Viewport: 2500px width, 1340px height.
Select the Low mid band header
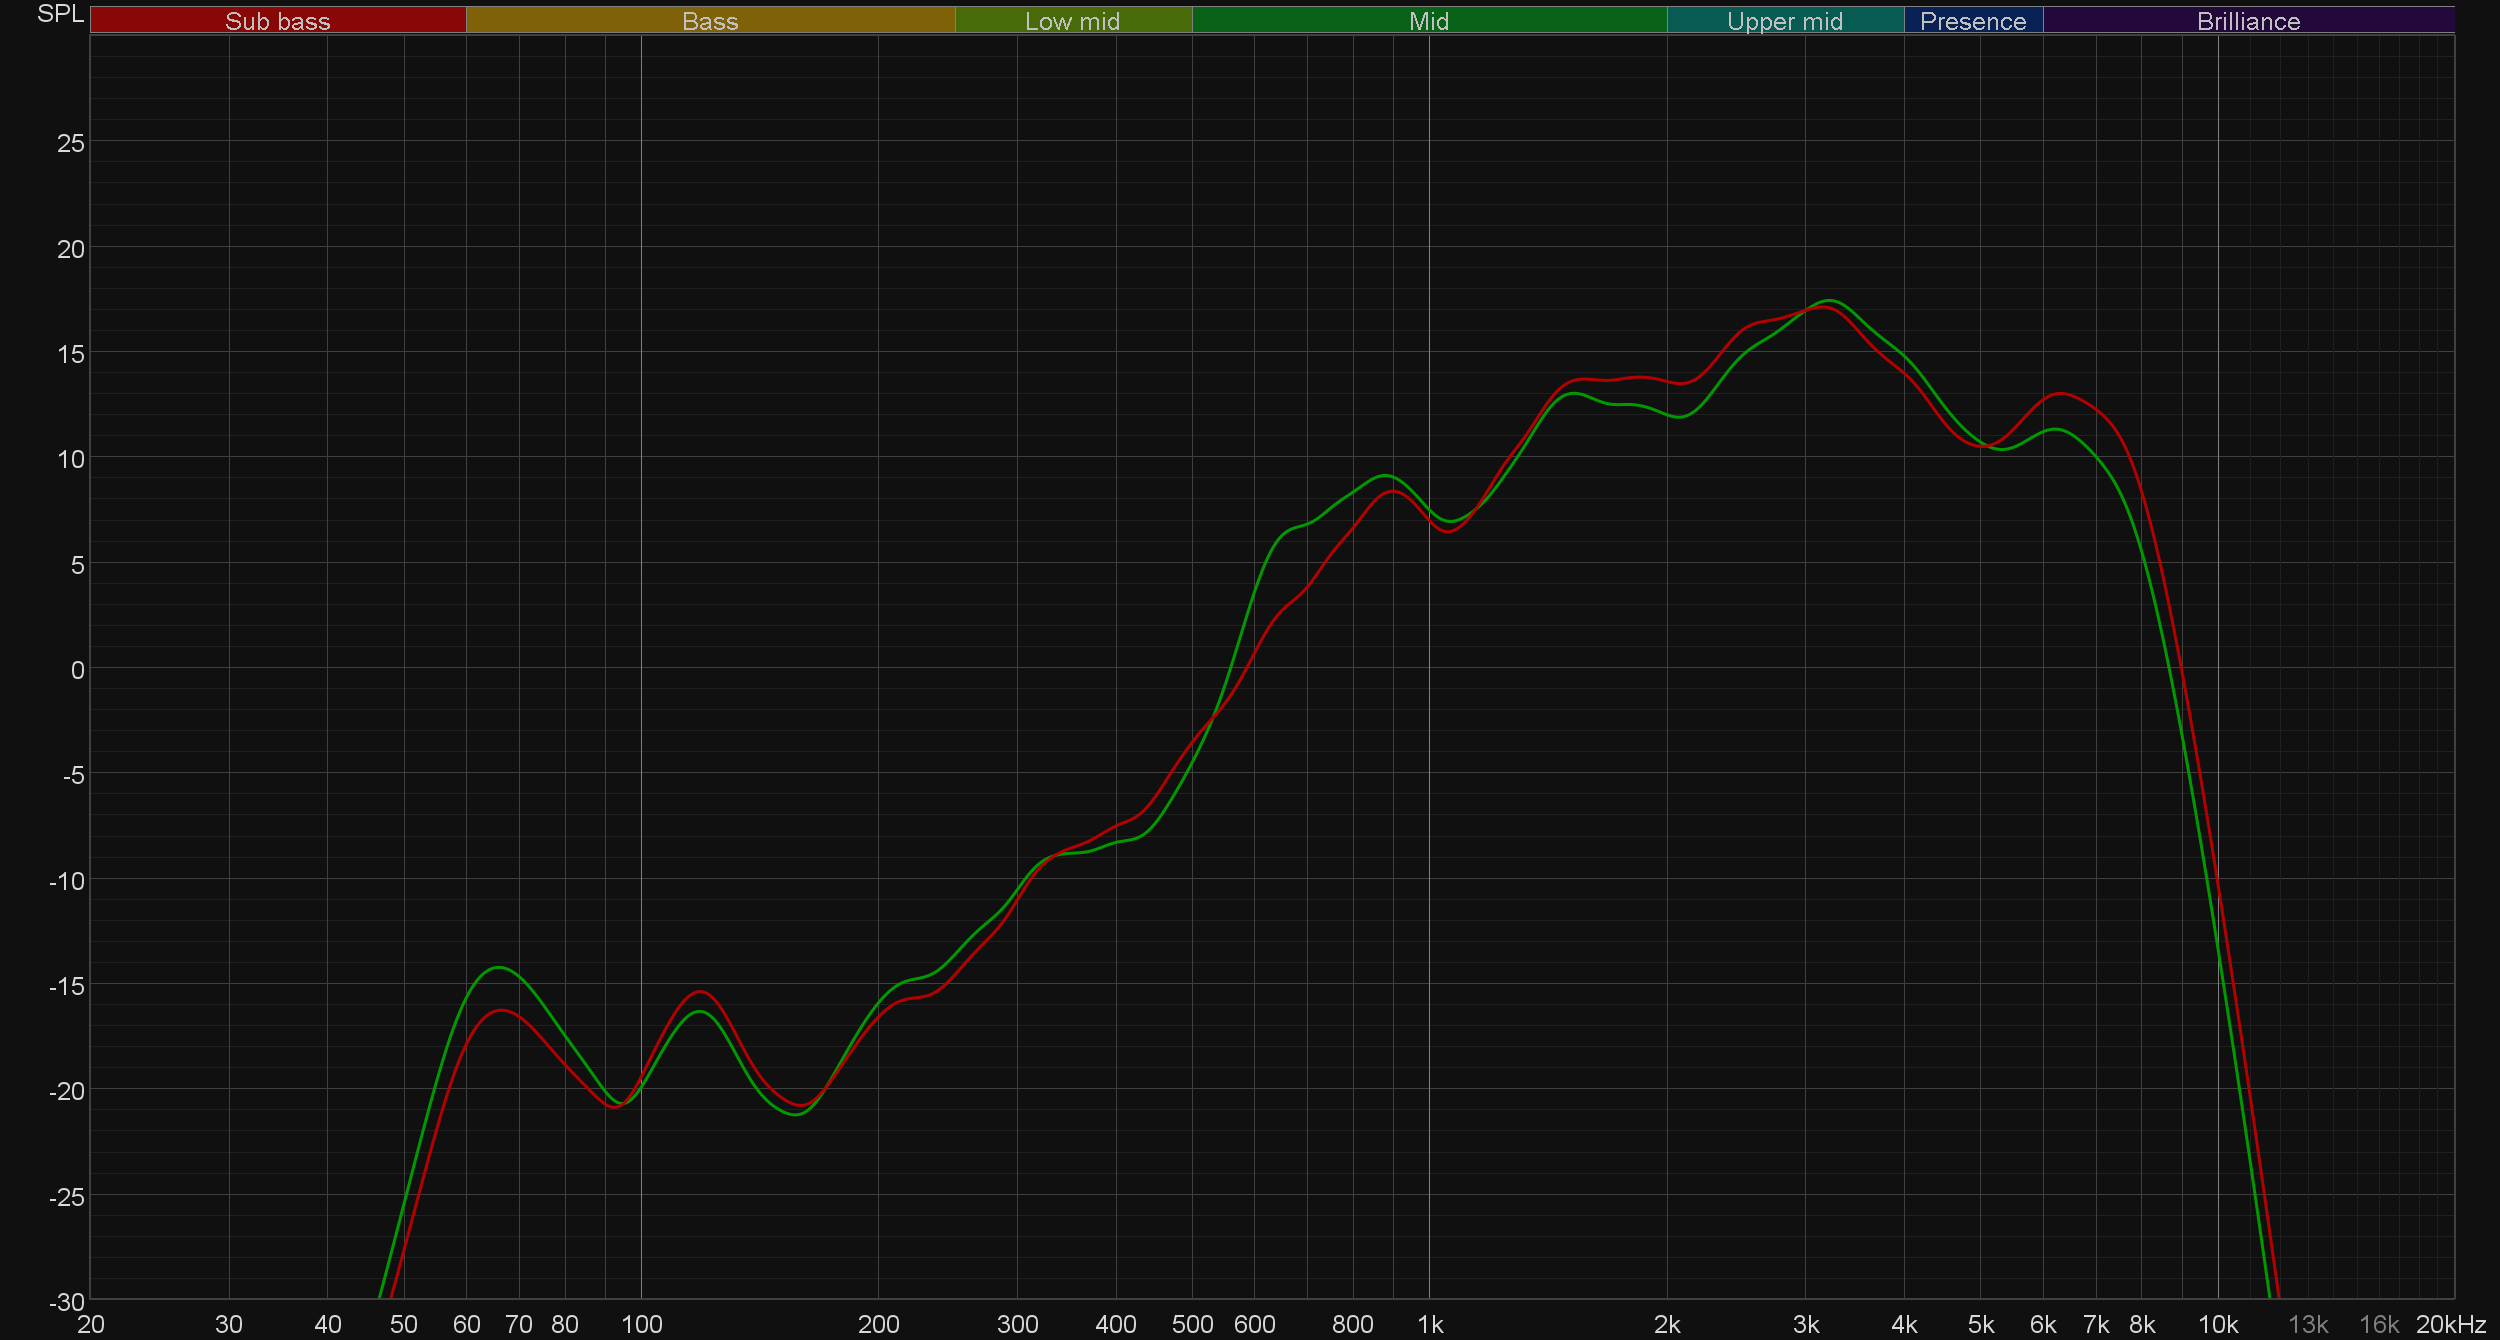click(1072, 21)
